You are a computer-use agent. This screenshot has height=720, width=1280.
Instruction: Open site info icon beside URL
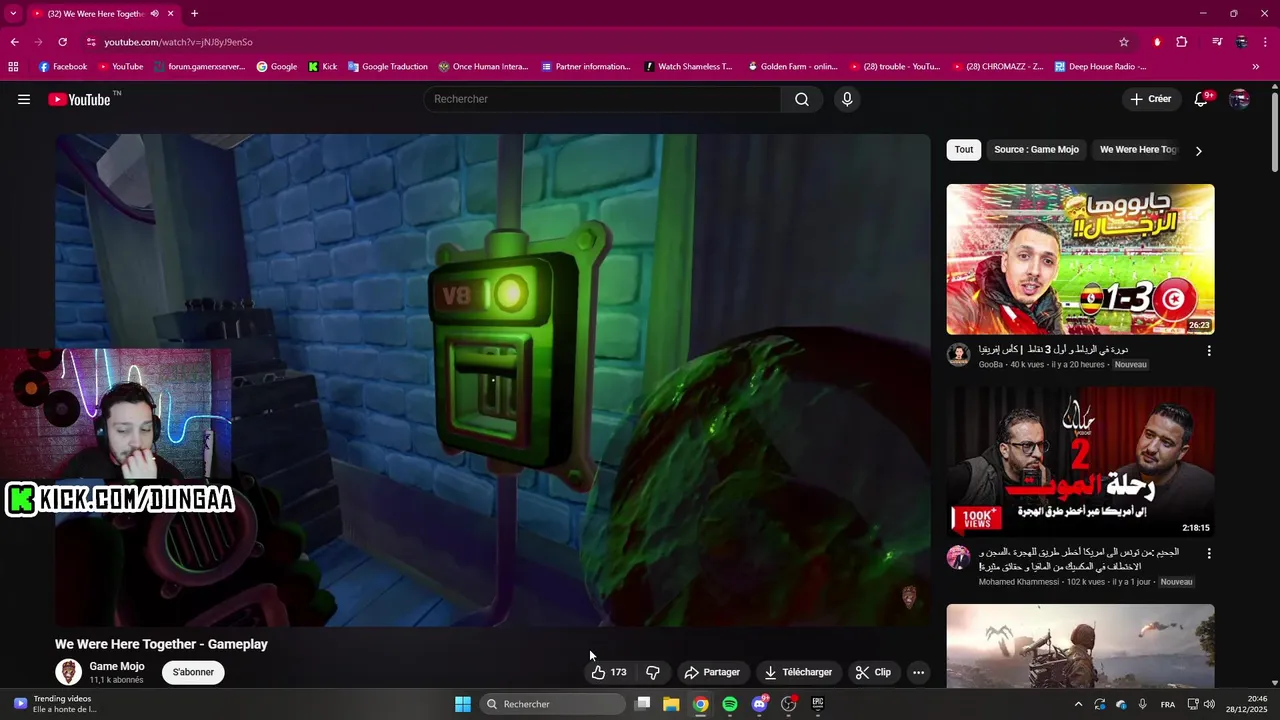[91, 42]
